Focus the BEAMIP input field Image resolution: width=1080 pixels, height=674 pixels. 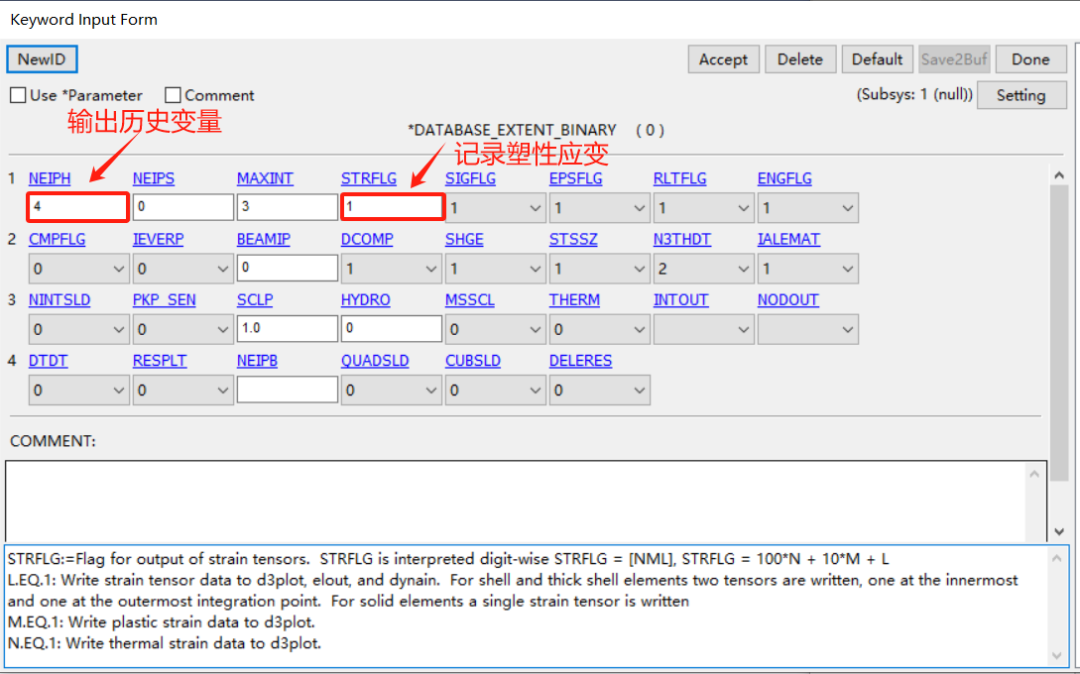point(287,268)
